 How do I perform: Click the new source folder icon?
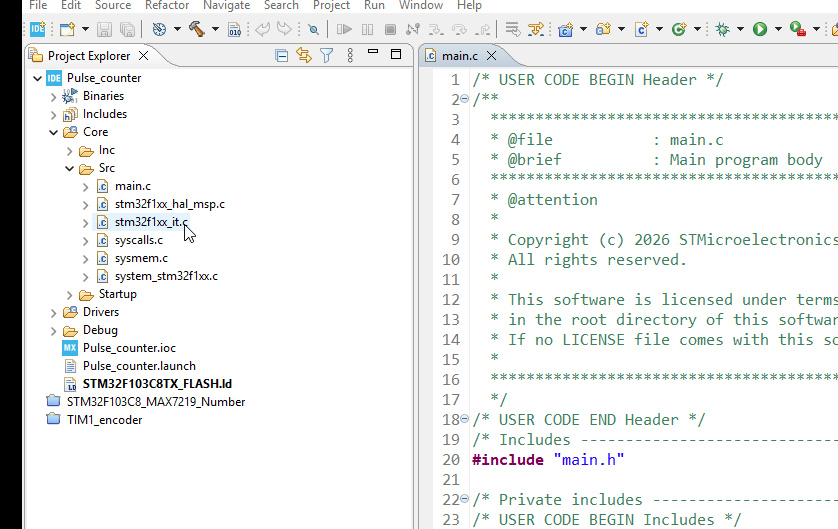click(603, 29)
